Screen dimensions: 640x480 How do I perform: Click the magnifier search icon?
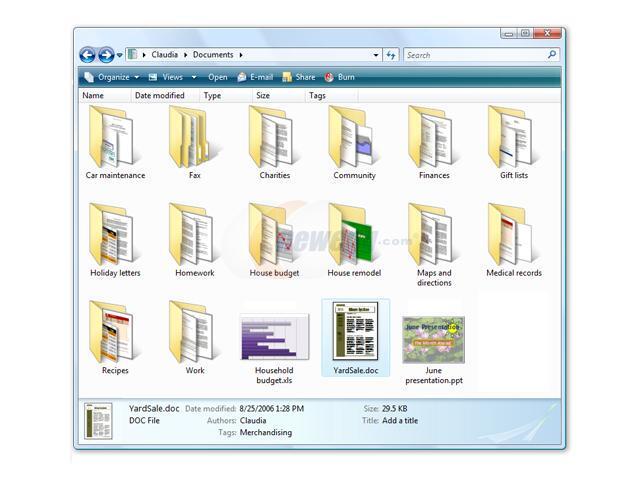click(x=552, y=54)
